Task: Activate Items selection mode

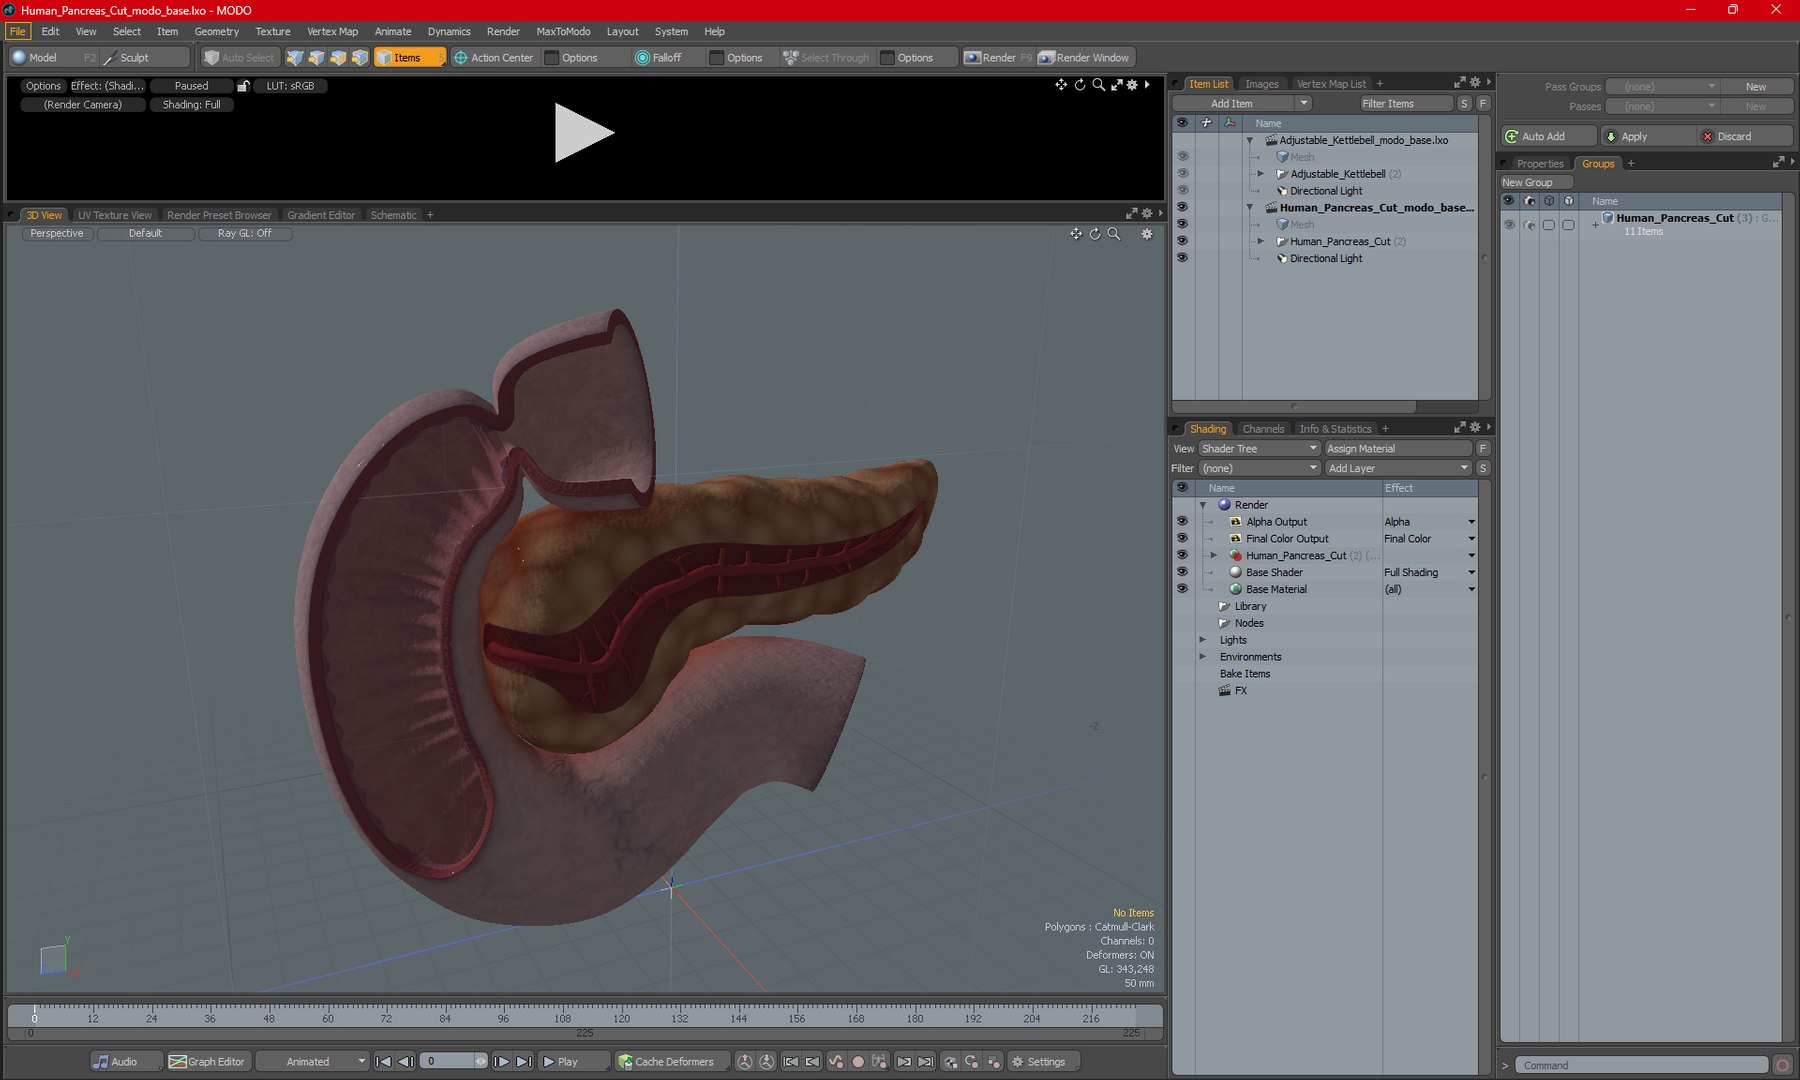Action: pos(409,58)
